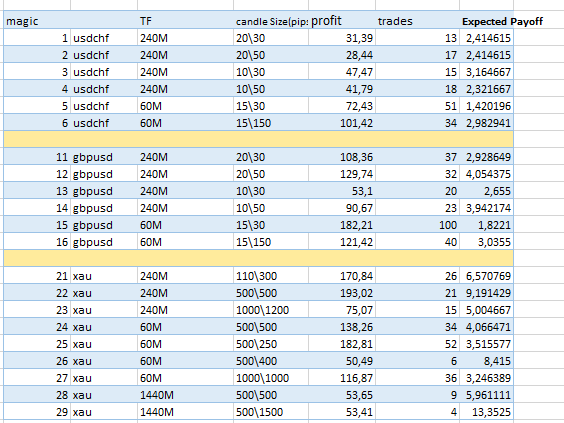Image resolution: width=564 pixels, height=423 pixels.
Task: Click profit value 193,02
Action: 342,293
